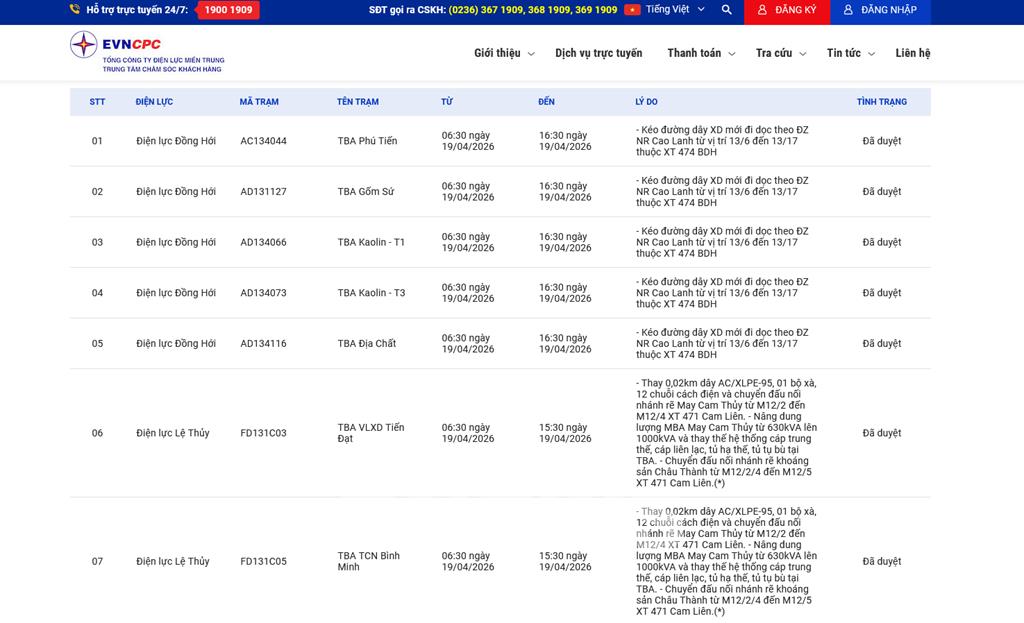The width and height of the screenshot is (1024, 623).
Task: Click the headset support icon
Action: (75, 10)
